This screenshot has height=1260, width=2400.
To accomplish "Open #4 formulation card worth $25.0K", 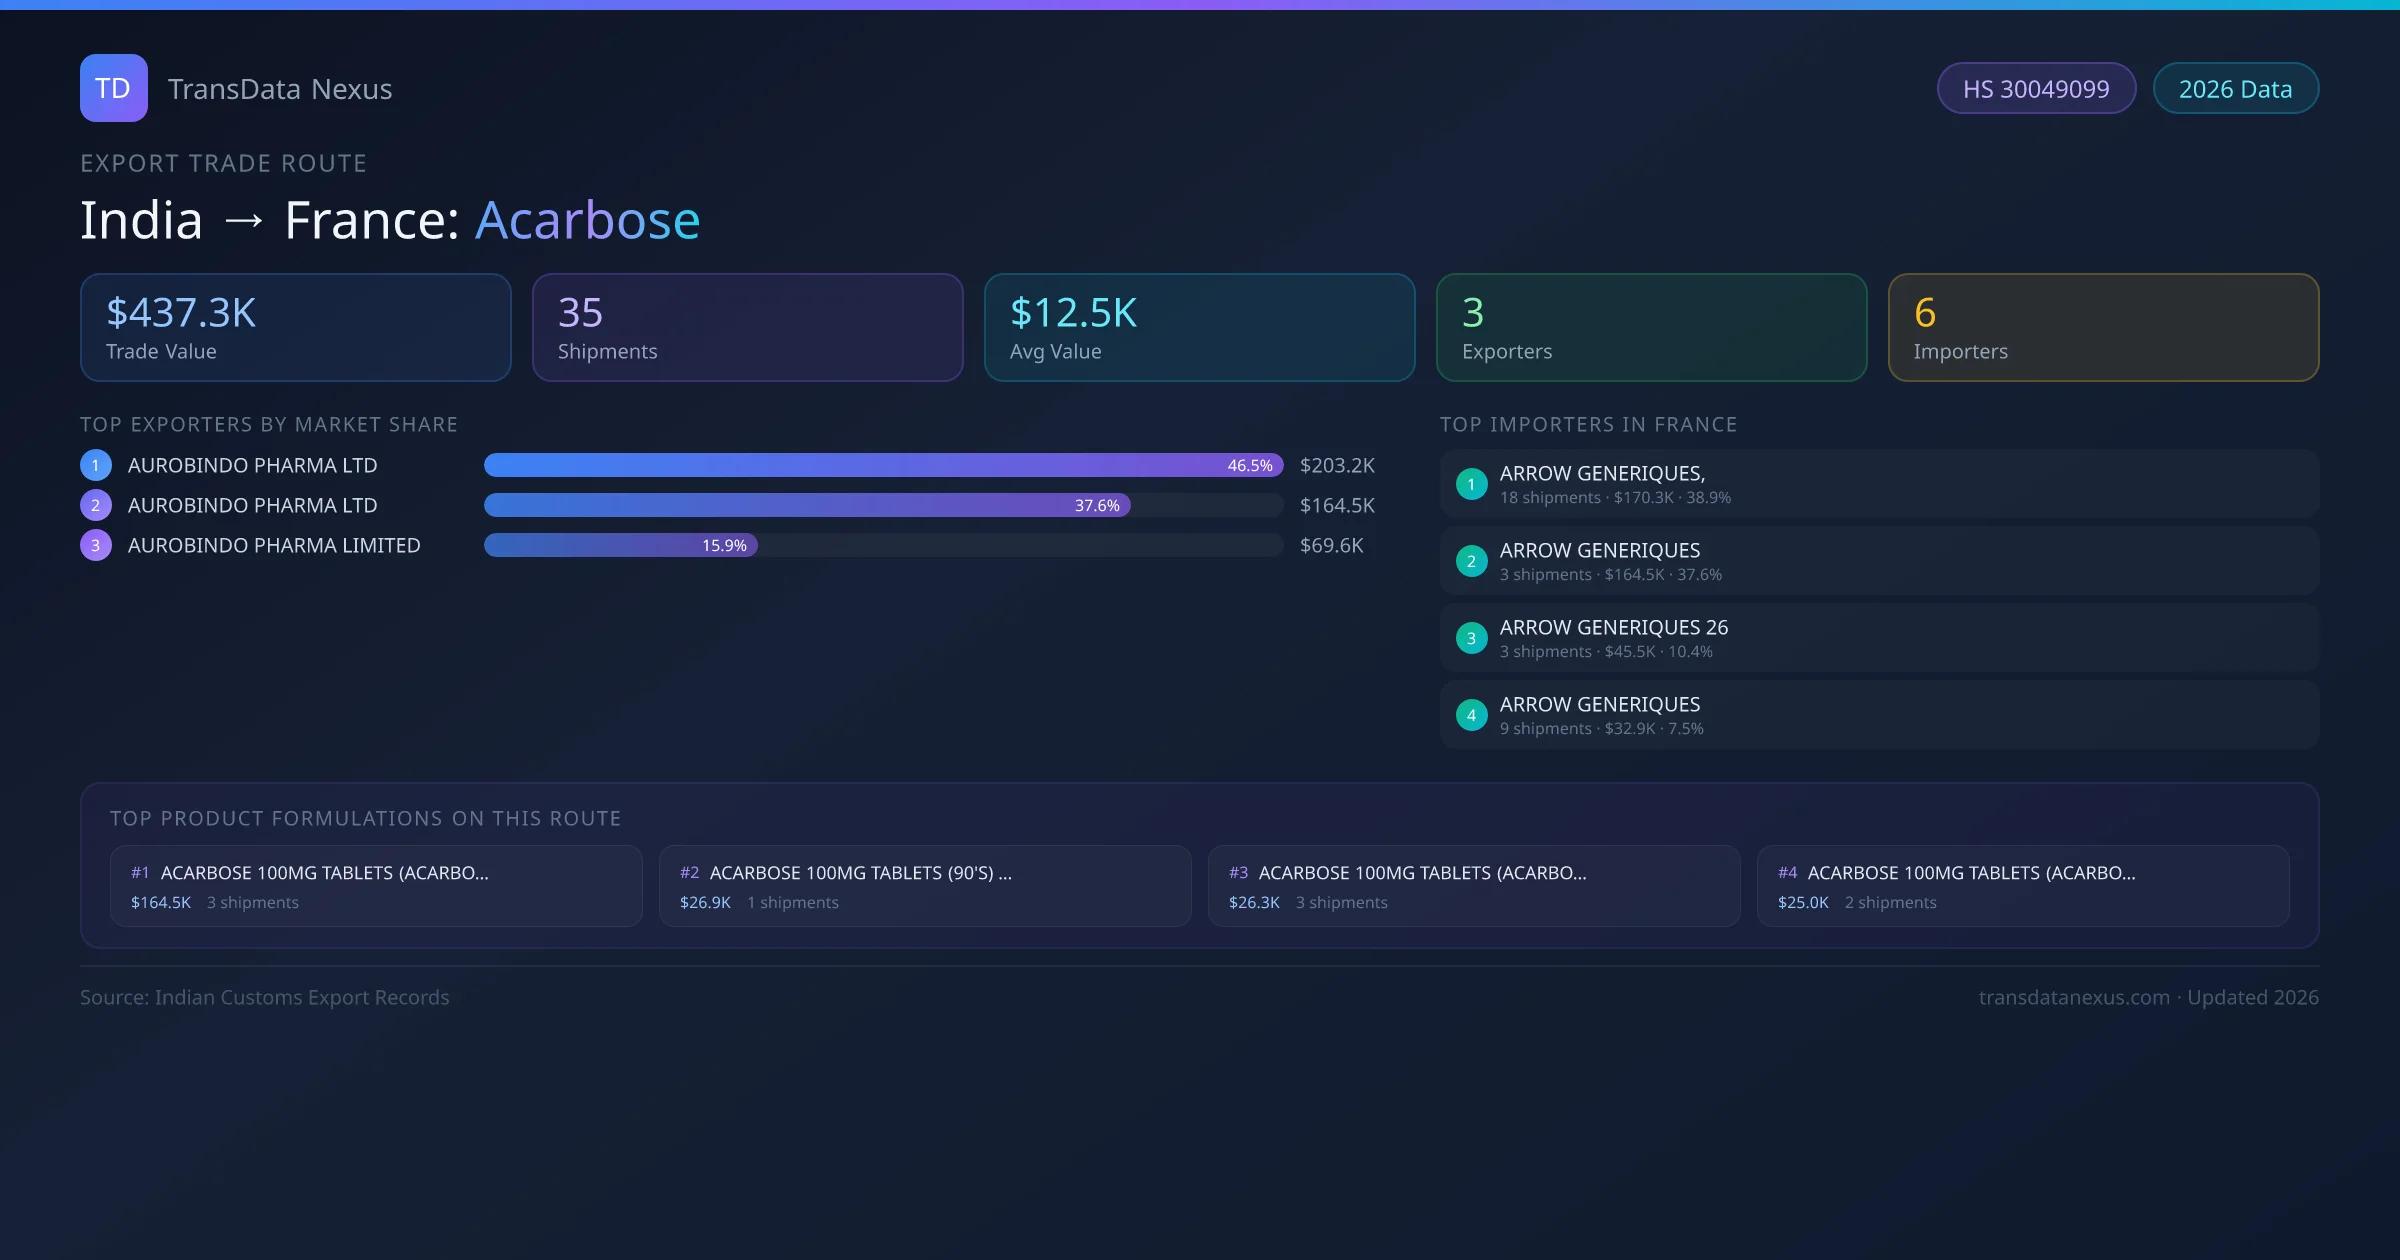I will (2022, 886).
